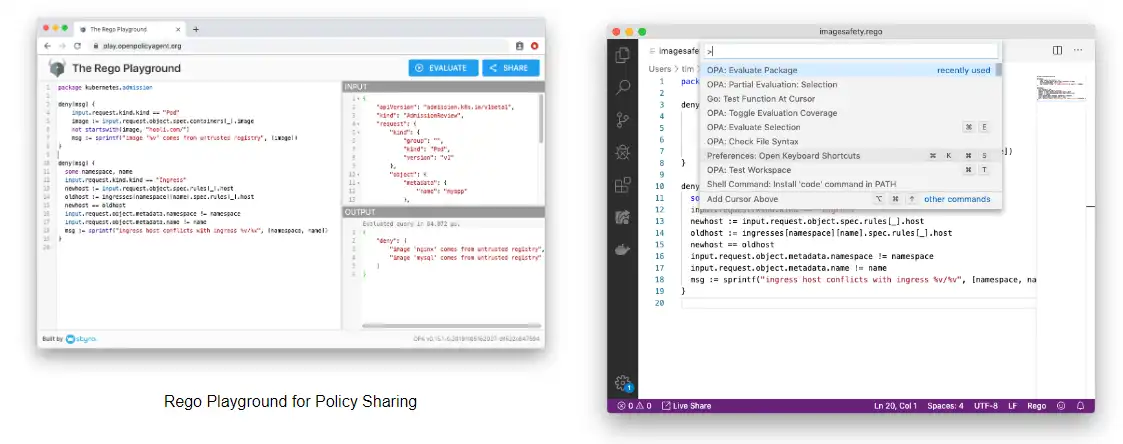Change indentation via Spaces: 4
The width and height of the screenshot is (1123, 444).
click(945, 406)
